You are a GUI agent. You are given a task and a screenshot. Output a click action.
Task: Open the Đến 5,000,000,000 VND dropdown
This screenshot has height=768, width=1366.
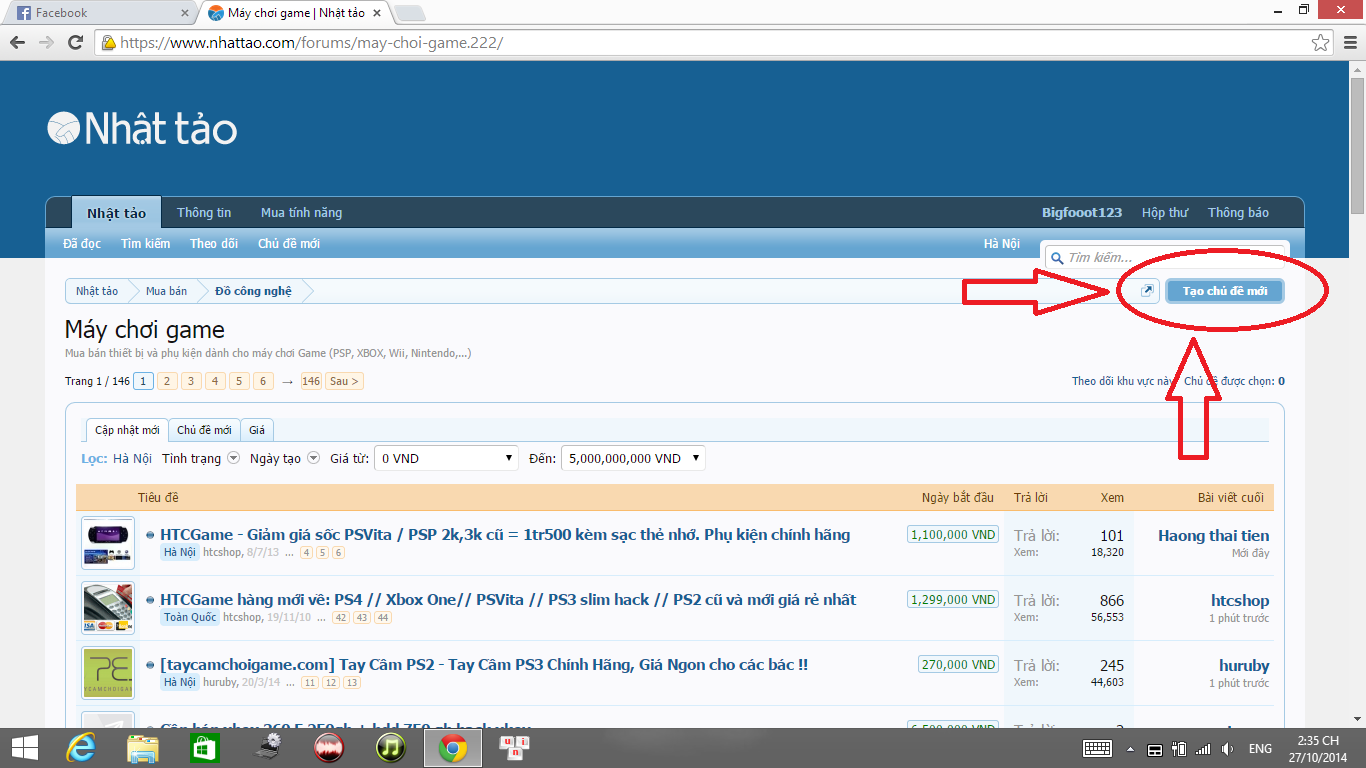click(633, 458)
